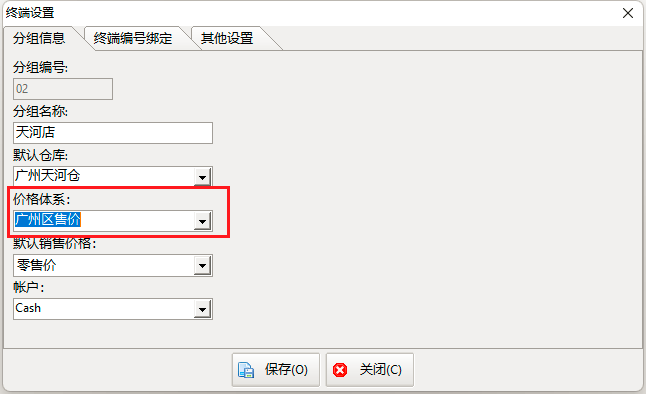Click the 分组名称 field containing 天河店
Viewport: 646px width, 394px height.
coord(113,133)
